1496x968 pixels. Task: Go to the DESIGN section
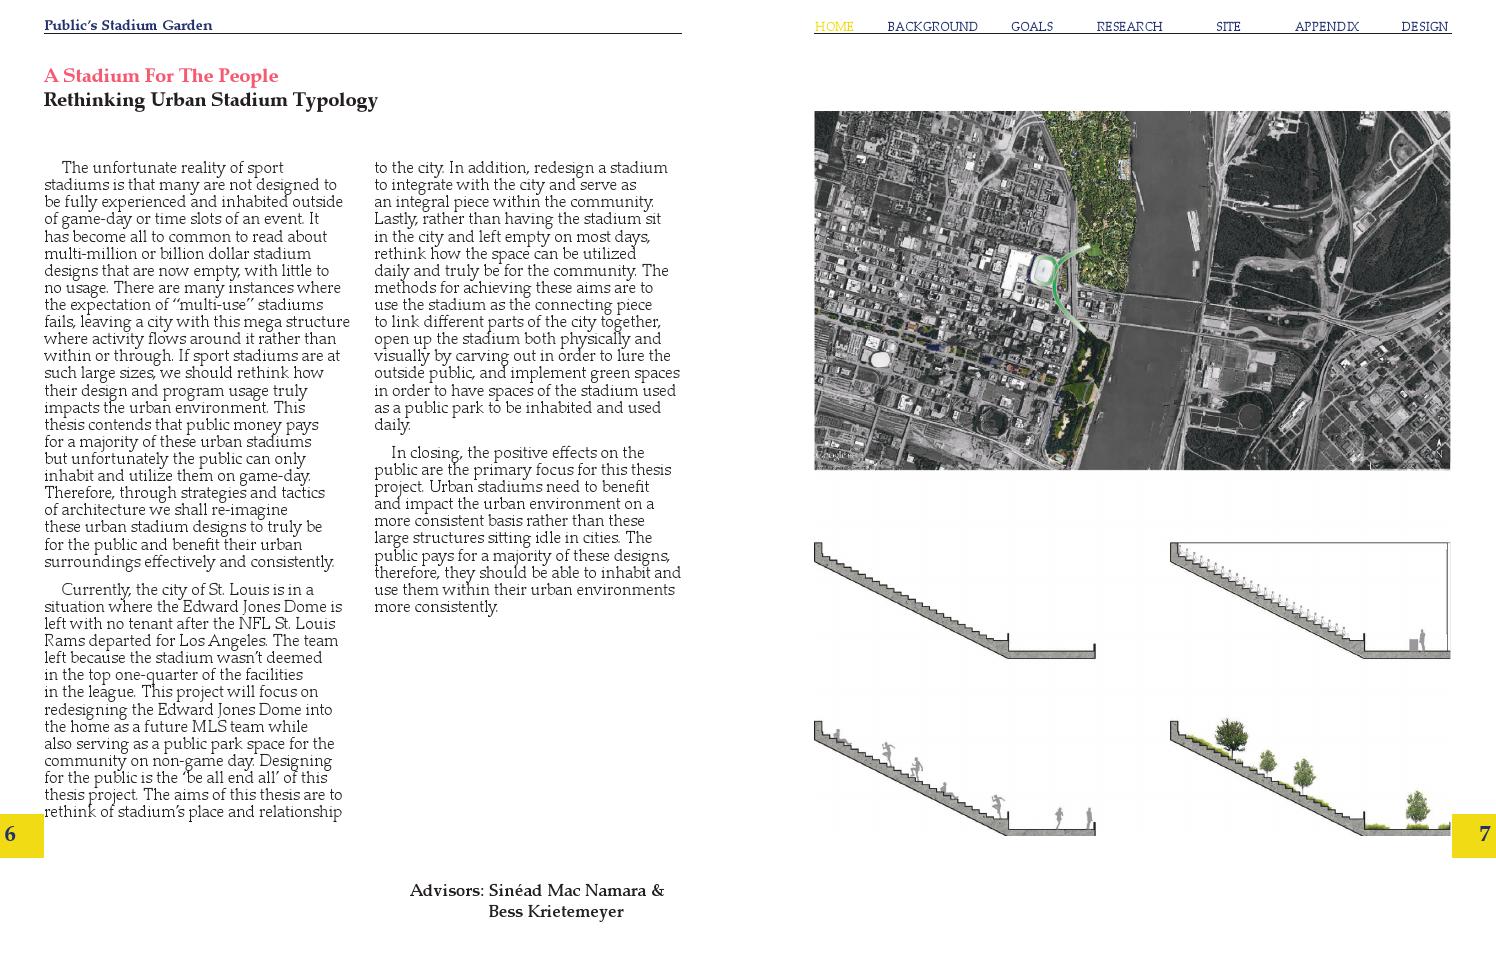(x=1424, y=27)
